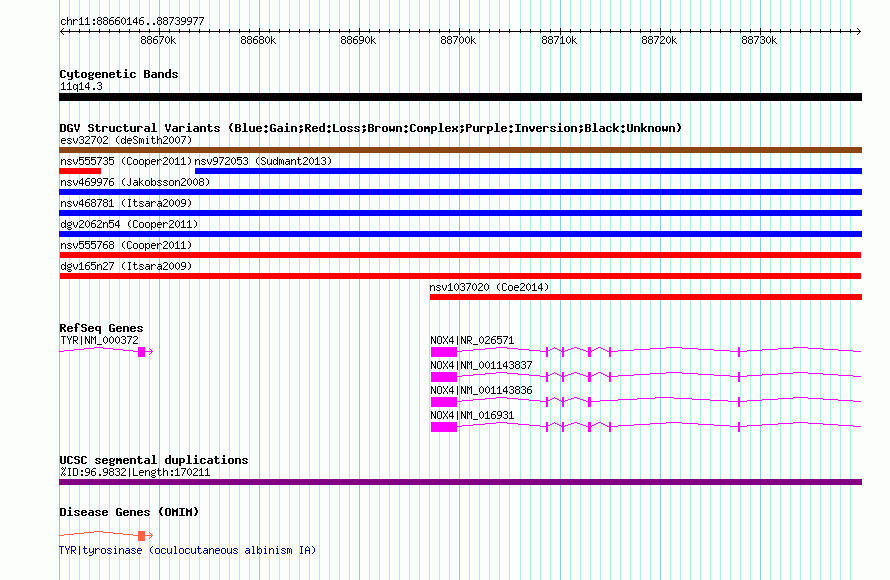Open the UCSC segmental duplications track heading

tap(154, 460)
